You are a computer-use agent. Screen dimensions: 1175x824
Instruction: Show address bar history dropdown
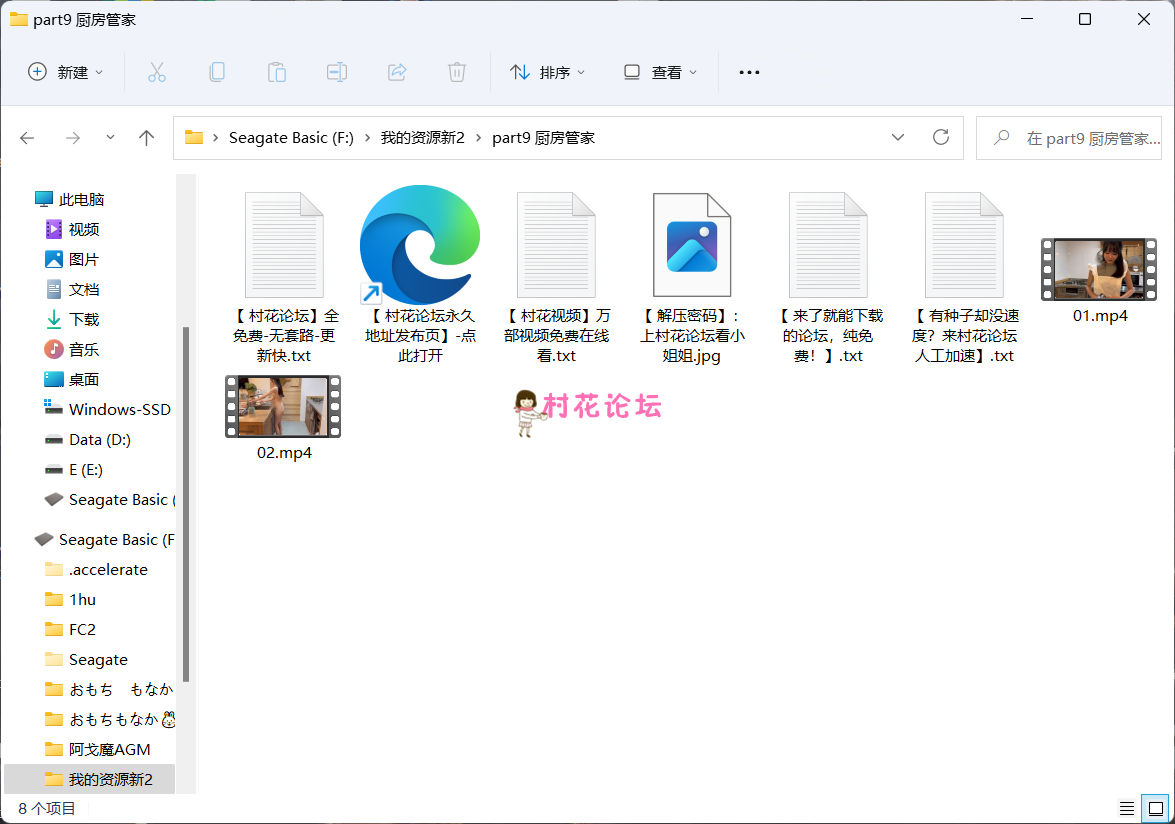(897, 138)
